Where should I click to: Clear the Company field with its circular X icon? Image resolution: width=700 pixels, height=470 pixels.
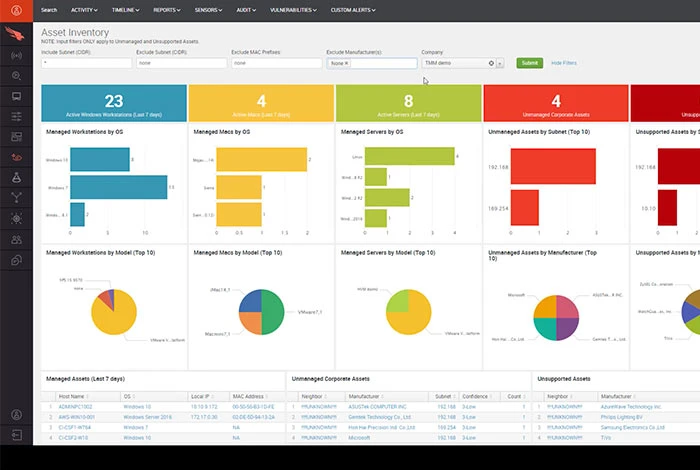click(x=491, y=63)
